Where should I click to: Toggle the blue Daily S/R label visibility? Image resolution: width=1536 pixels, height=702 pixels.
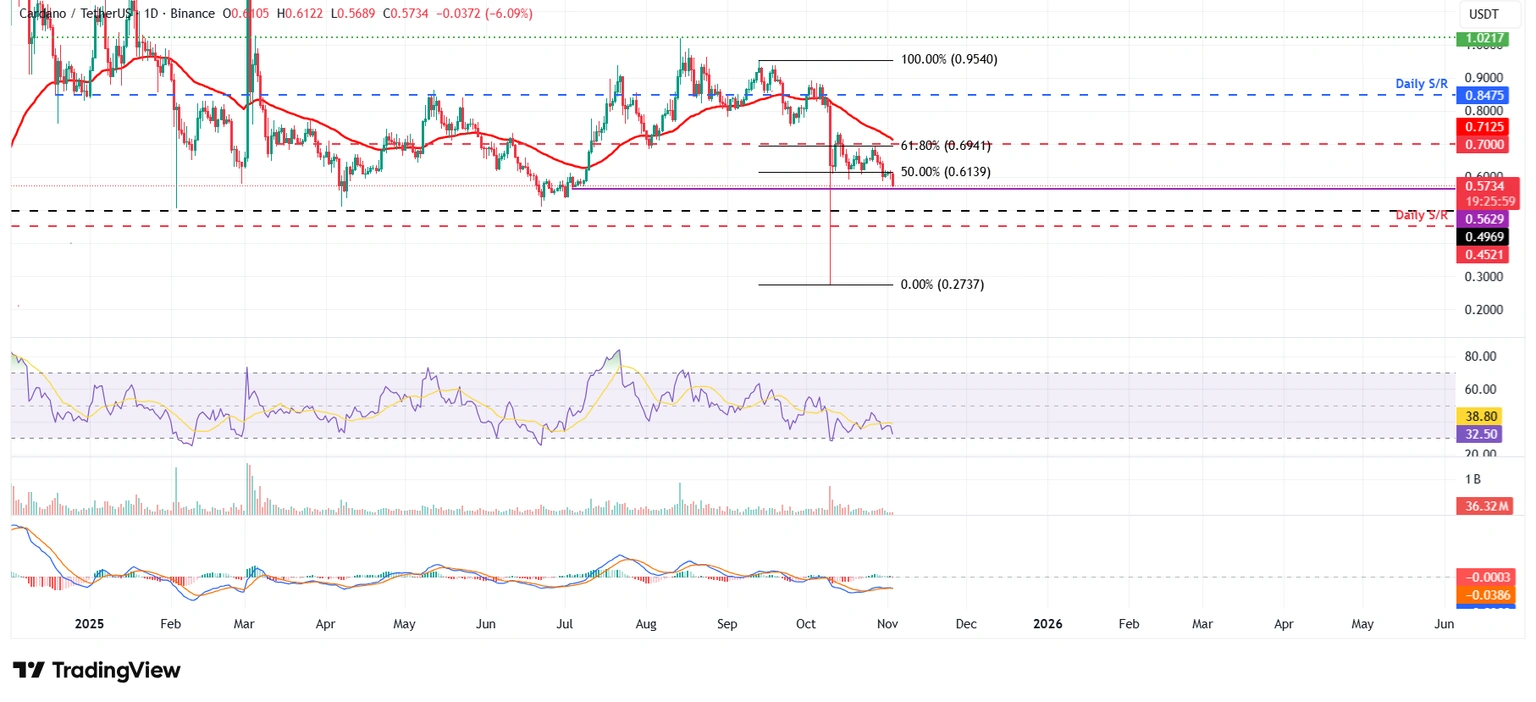click(x=1421, y=84)
